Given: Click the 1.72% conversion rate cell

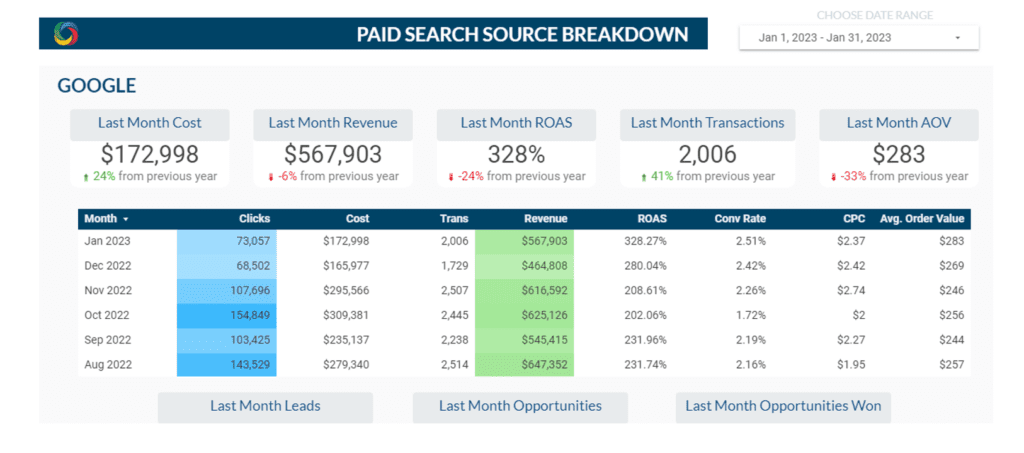Looking at the screenshot, I should tap(751, 315).
